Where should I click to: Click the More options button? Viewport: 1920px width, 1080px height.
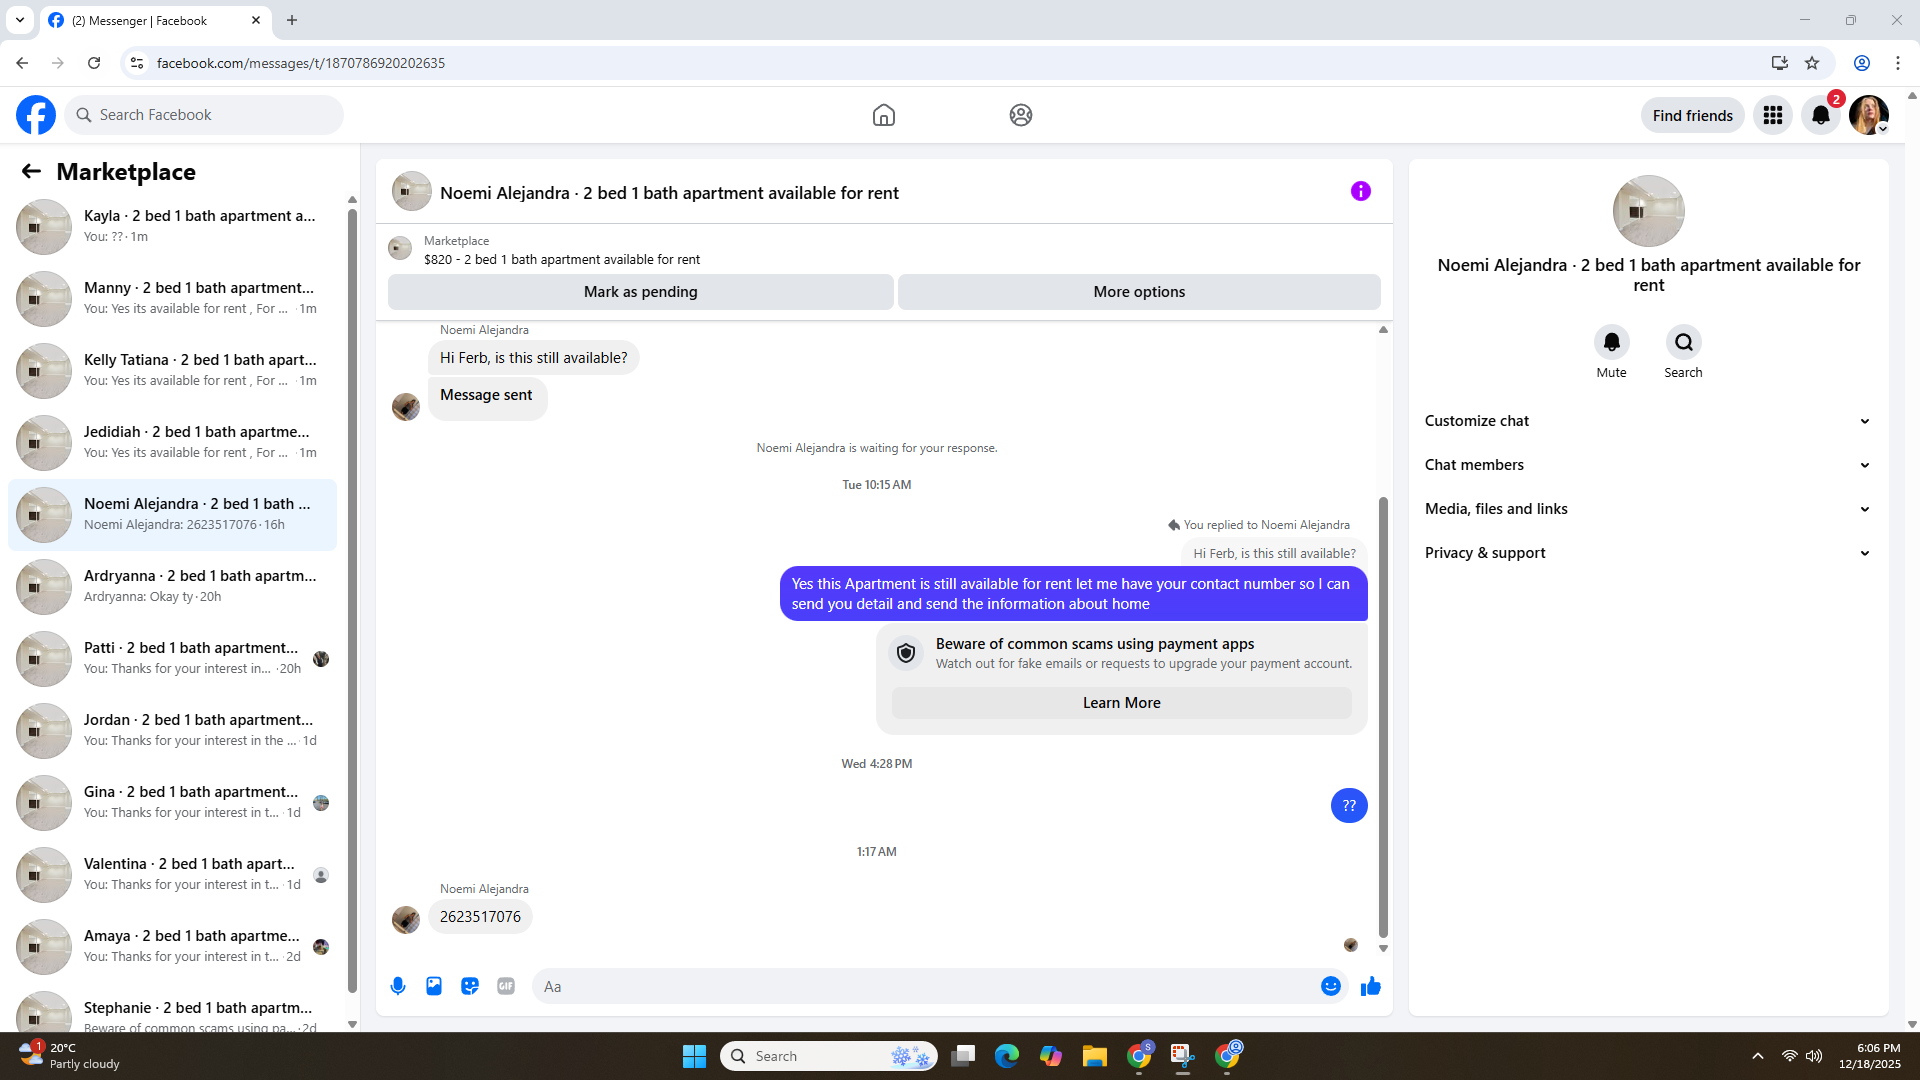click(x=1139, y=292)
